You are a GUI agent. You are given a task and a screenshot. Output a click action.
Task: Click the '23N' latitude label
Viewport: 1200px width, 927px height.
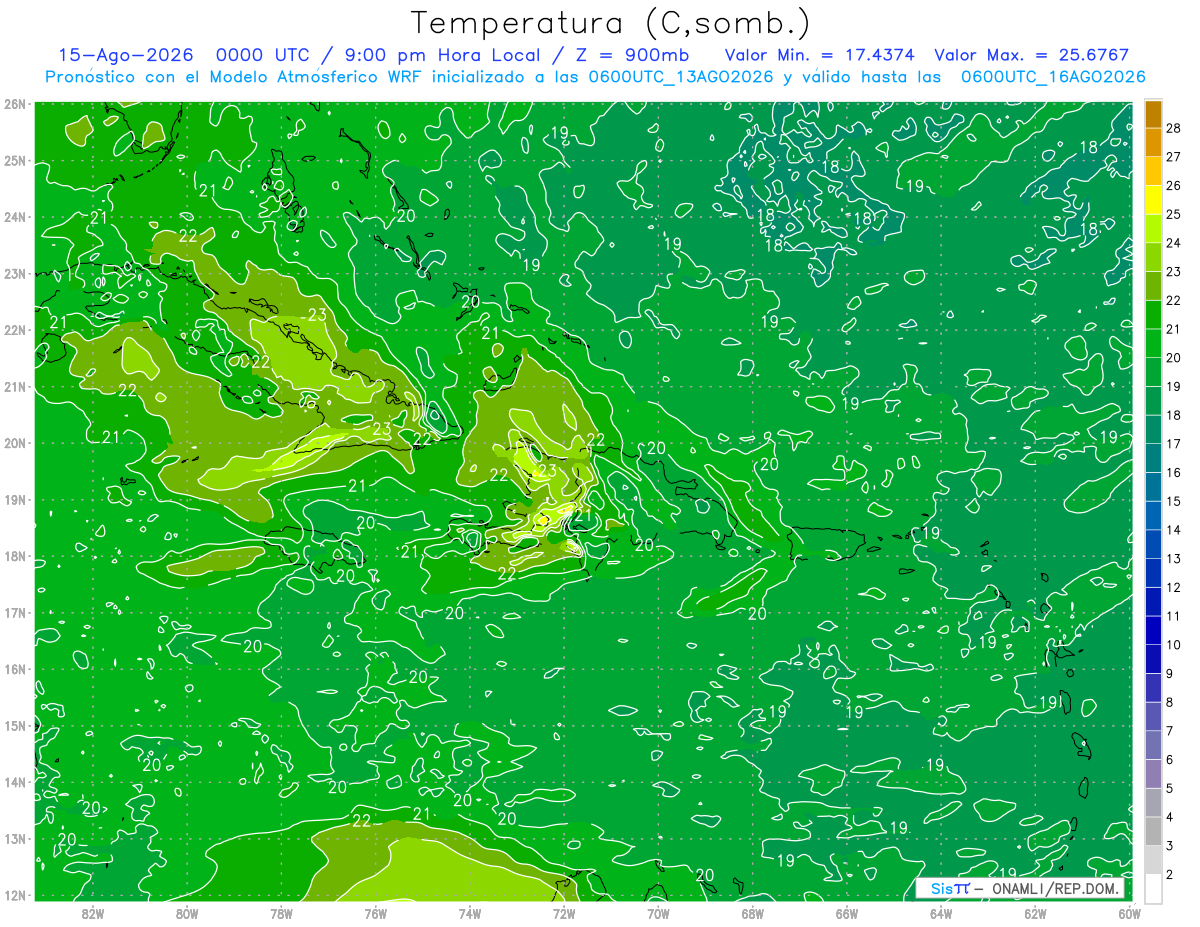tap(15, 273)
